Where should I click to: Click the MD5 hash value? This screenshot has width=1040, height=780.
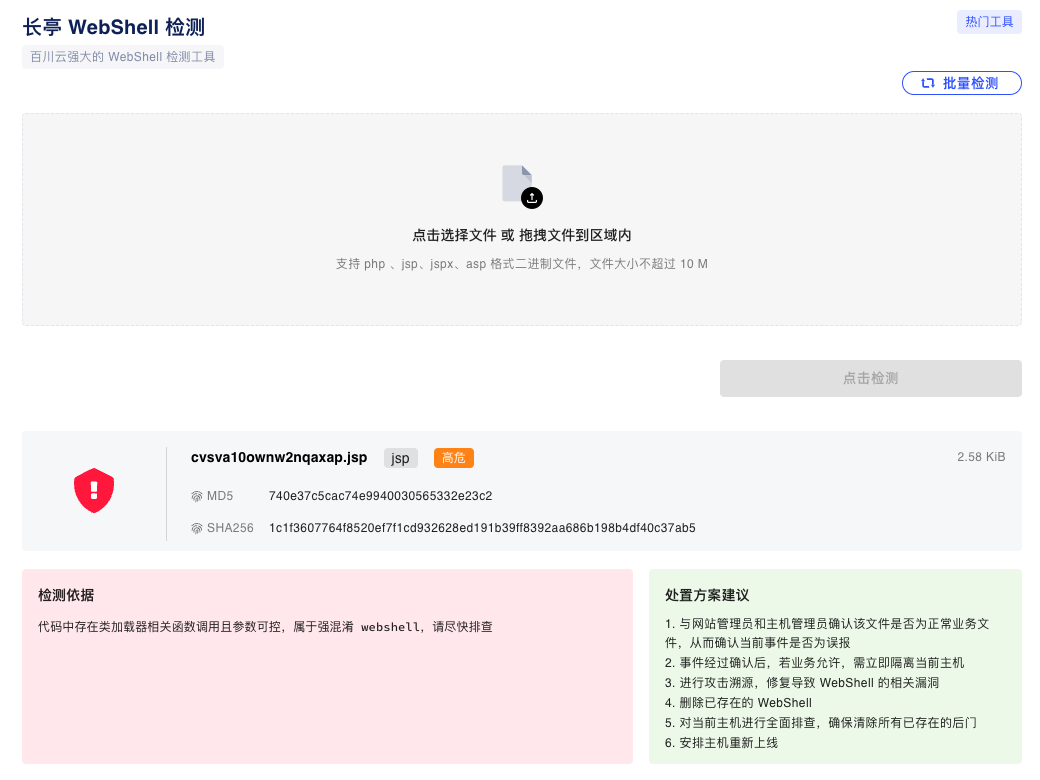coord(380,496)
